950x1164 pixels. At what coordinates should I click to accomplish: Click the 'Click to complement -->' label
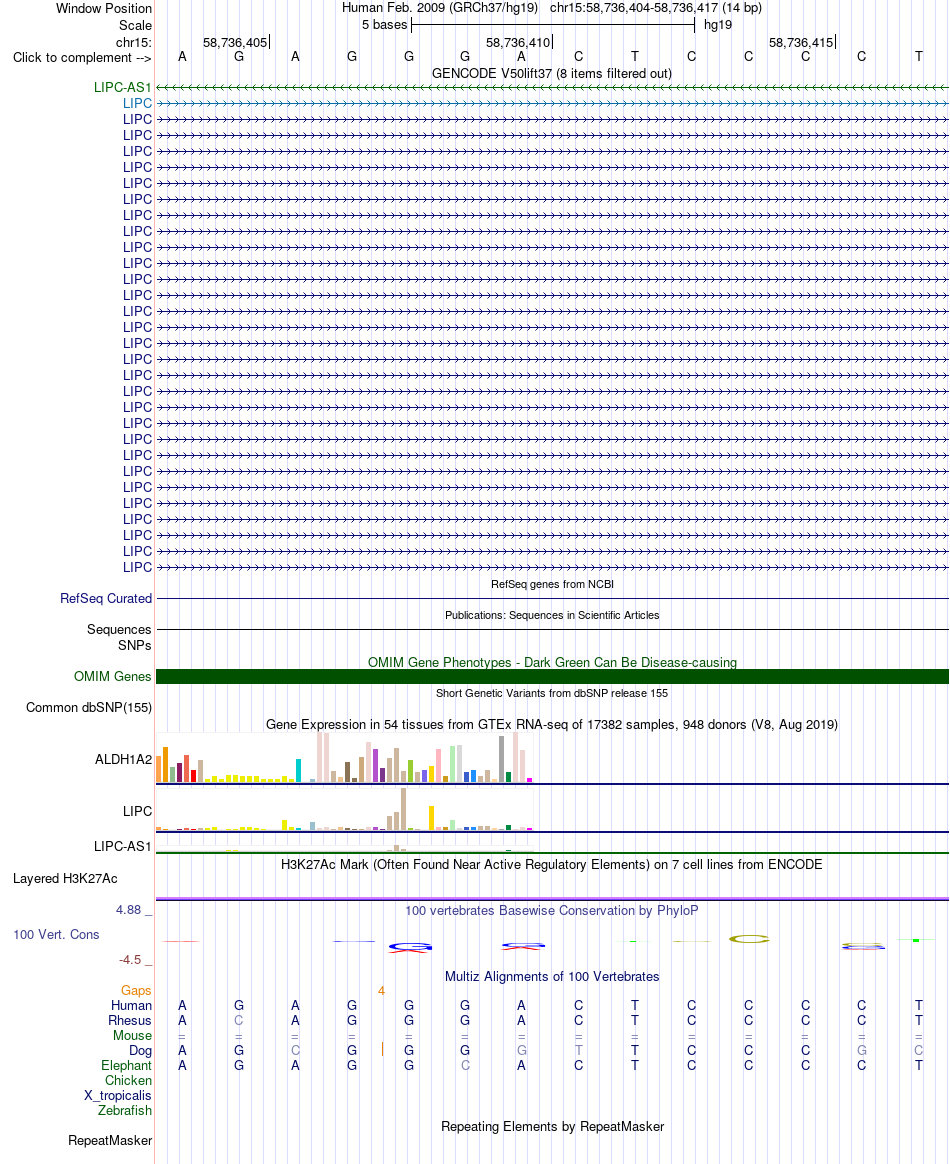coord(82,58)
